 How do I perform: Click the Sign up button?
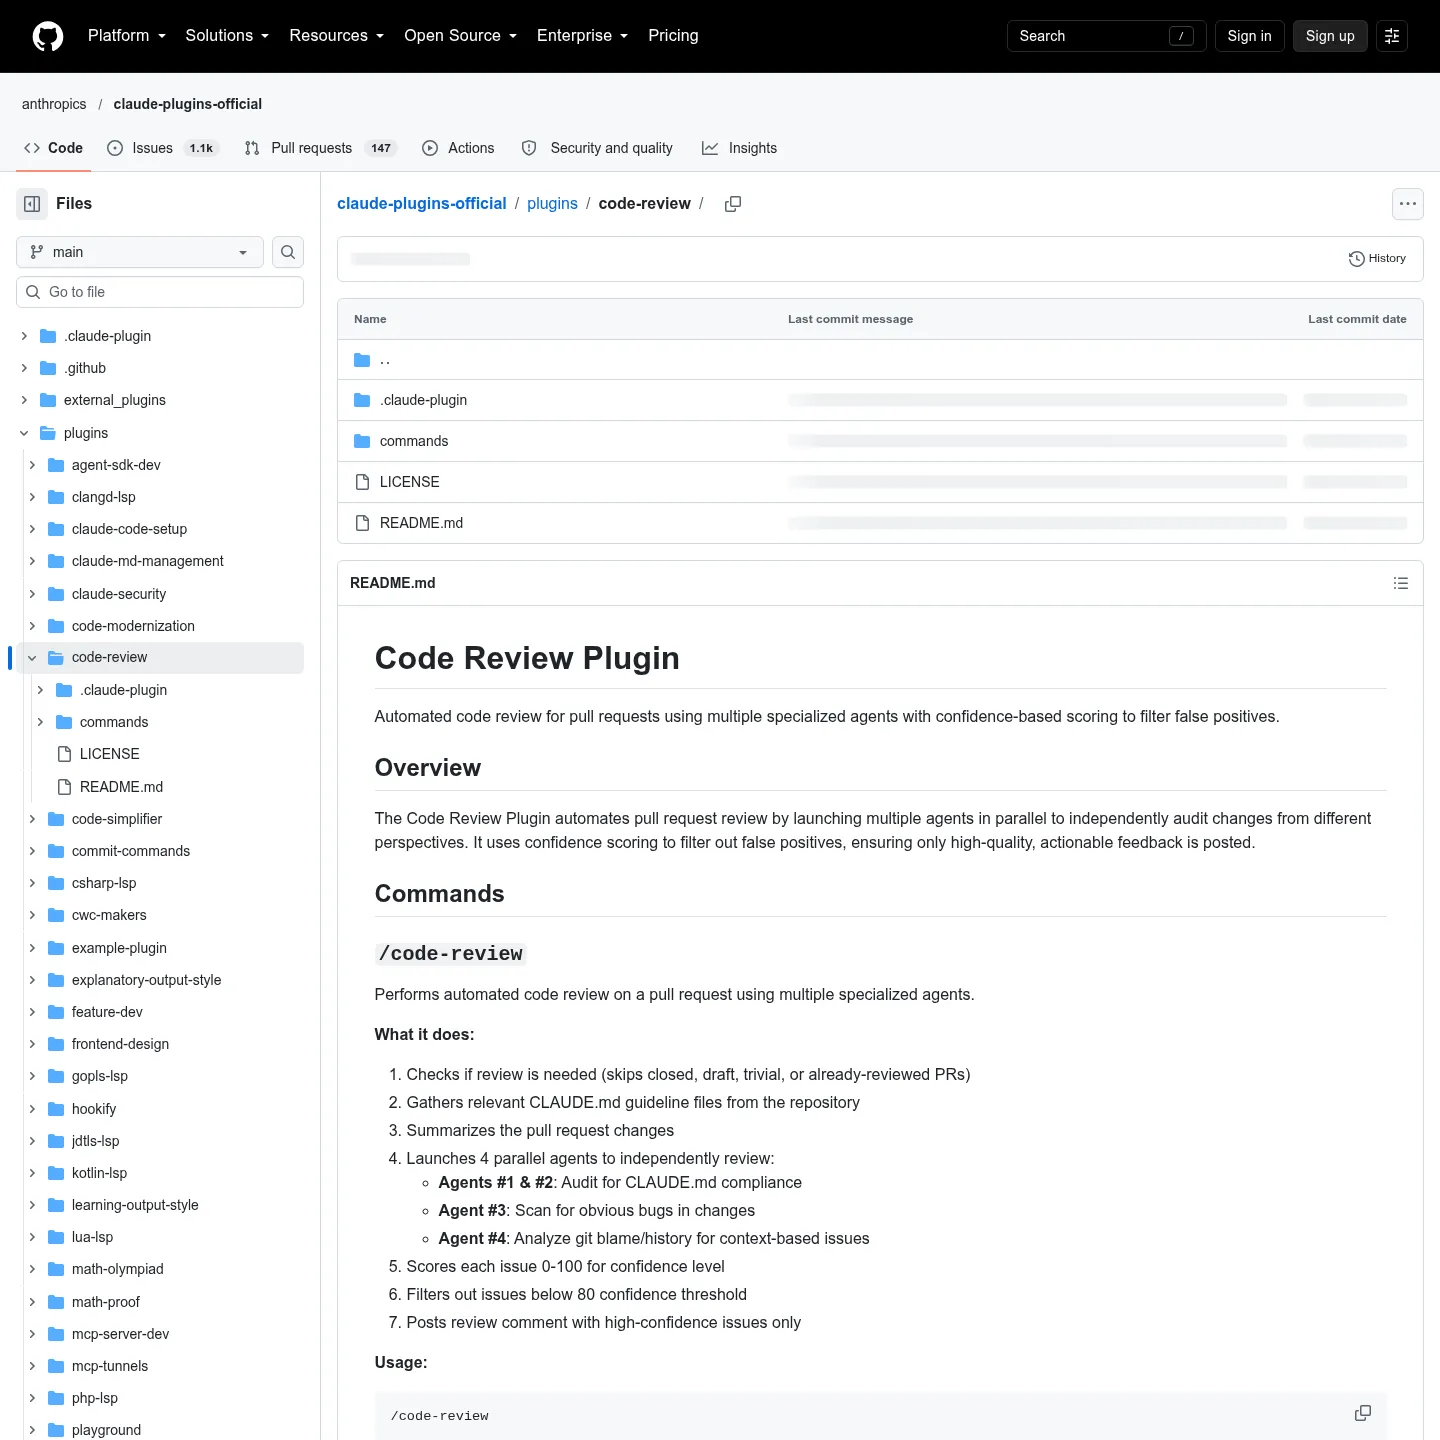pos(1330,36)
